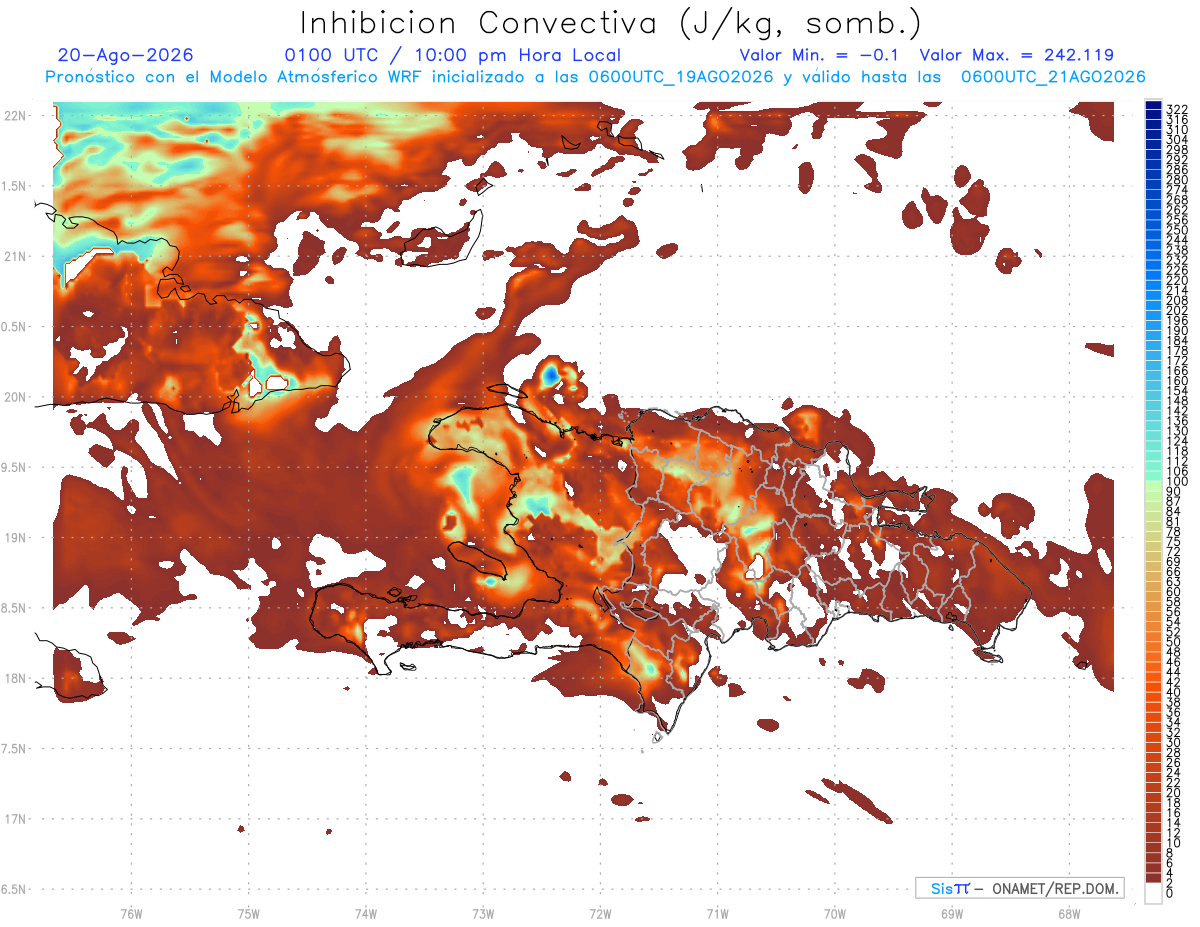The image size is (1200, 927).
Task: Click the '7.5N' latitude label
Action: [x=14, y=748]
